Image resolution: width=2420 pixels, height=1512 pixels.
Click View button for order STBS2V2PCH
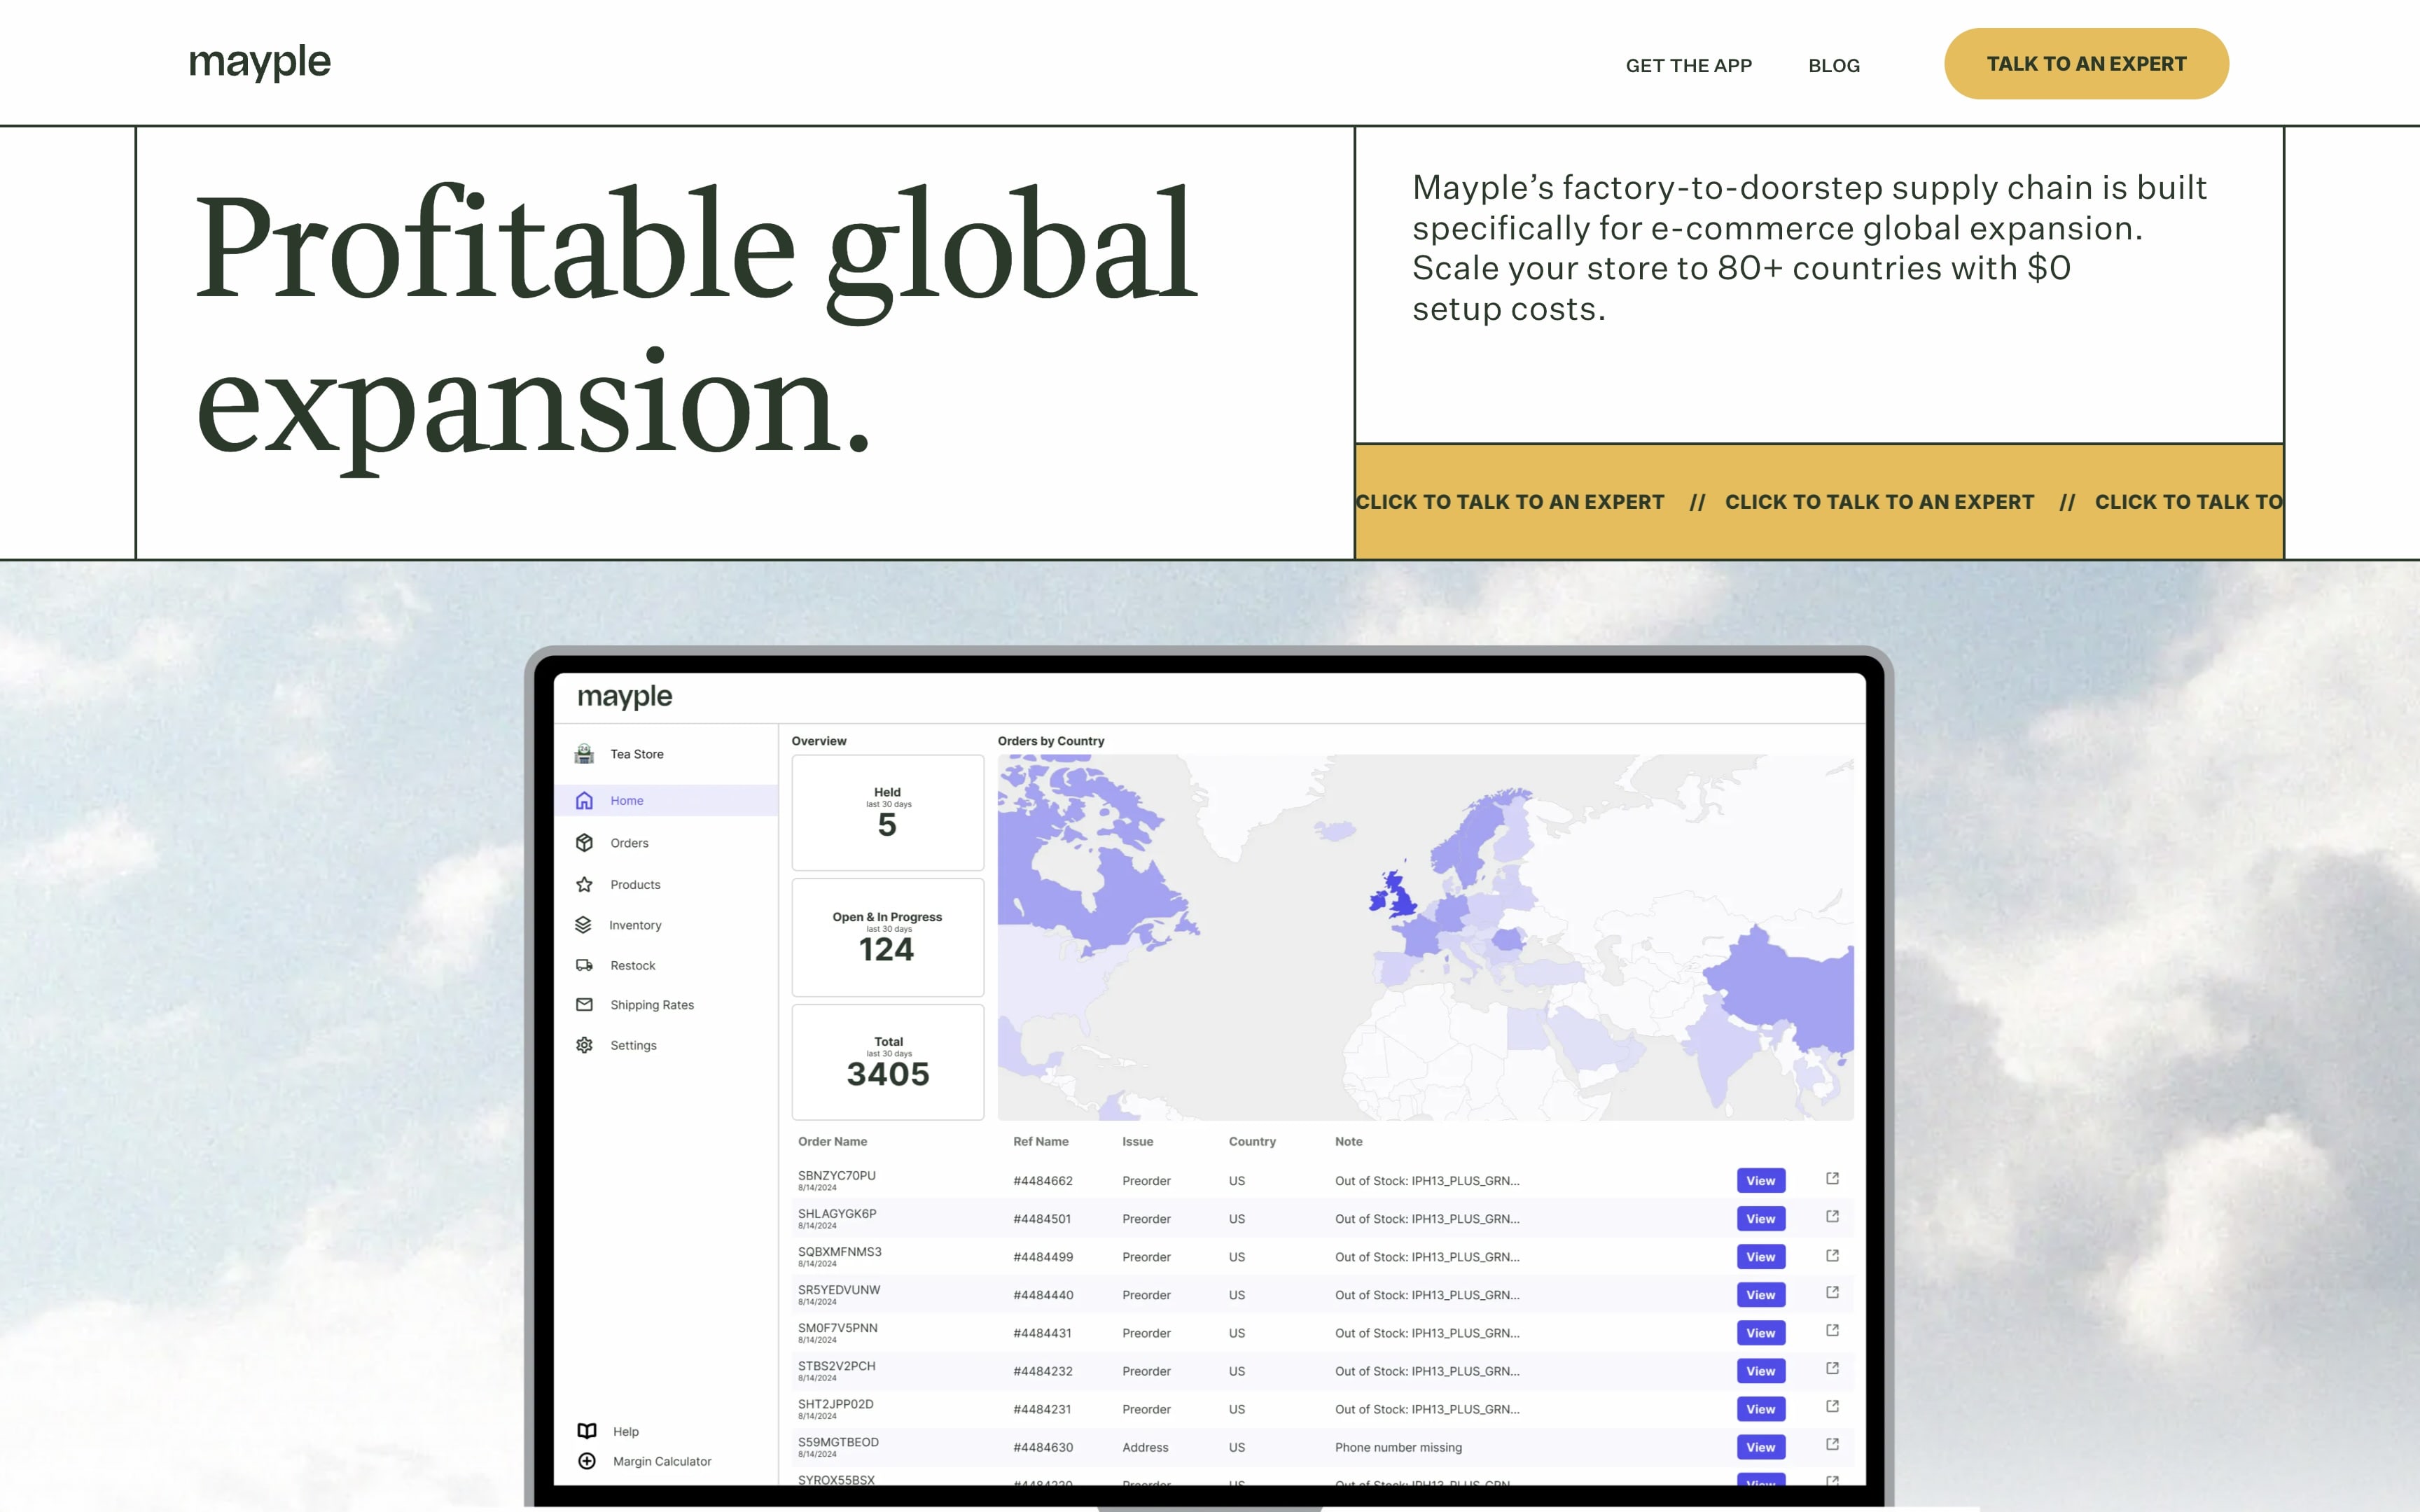[1760, 1371]
